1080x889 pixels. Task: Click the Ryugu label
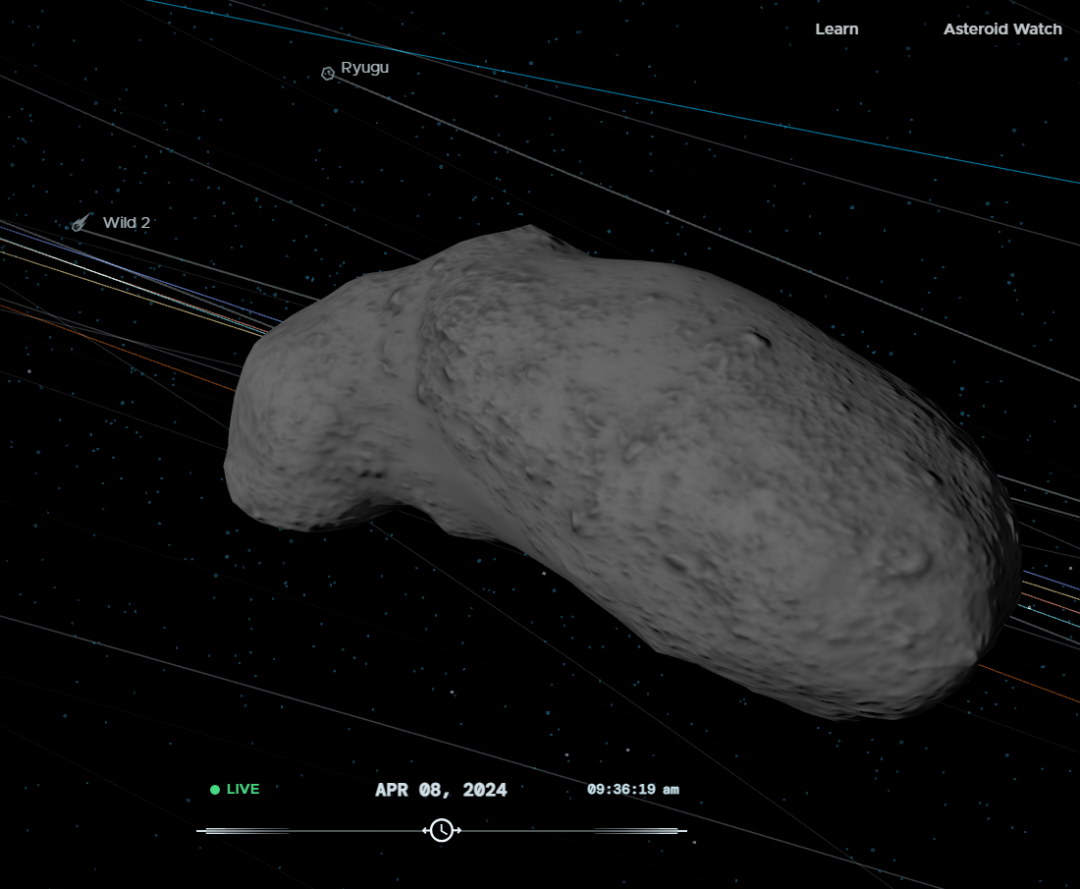point(364,67)
